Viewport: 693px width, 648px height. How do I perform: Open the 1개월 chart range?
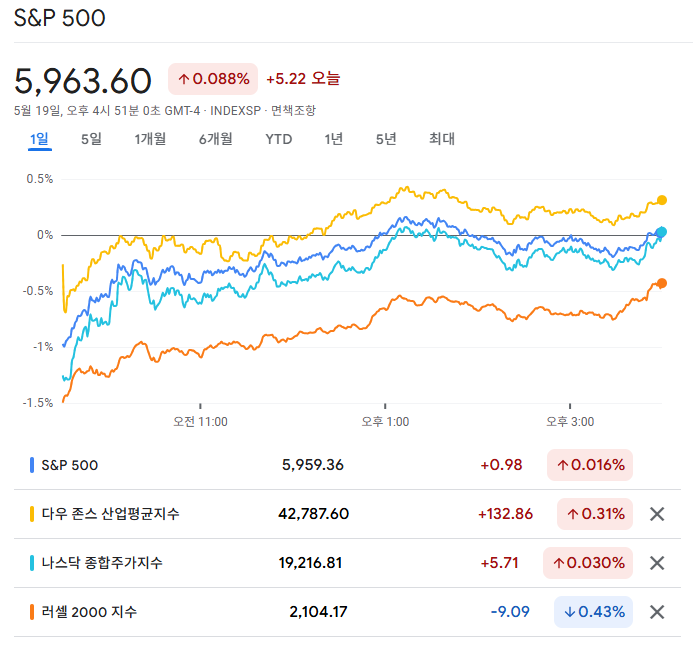pyautogui.click(x=150, y=139)
